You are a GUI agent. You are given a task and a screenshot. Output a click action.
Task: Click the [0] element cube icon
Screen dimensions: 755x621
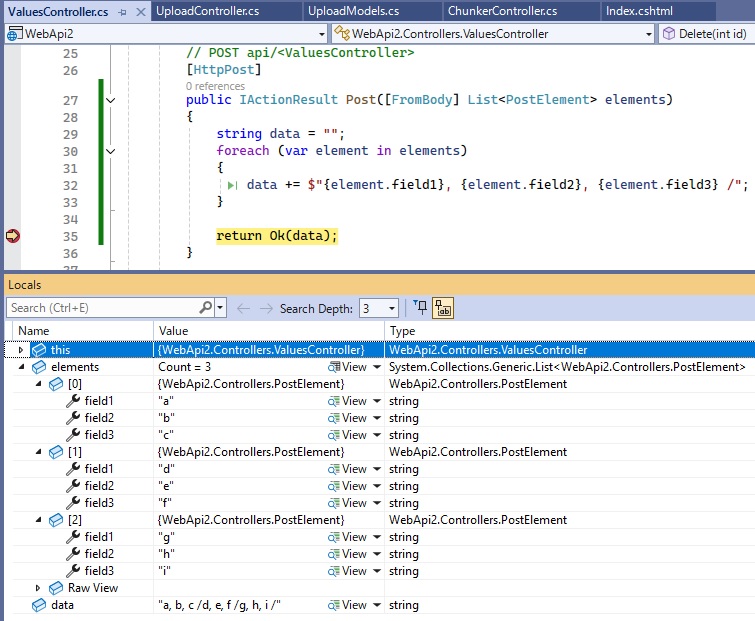[x=56, y=384]
